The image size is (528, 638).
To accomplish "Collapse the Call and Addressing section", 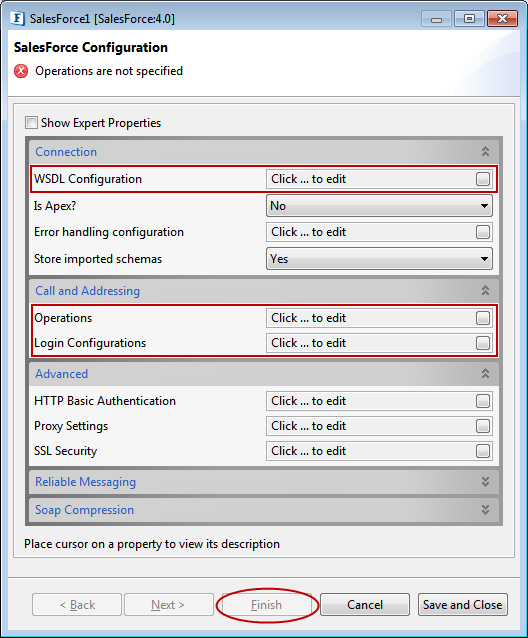I will click(485, 291).
